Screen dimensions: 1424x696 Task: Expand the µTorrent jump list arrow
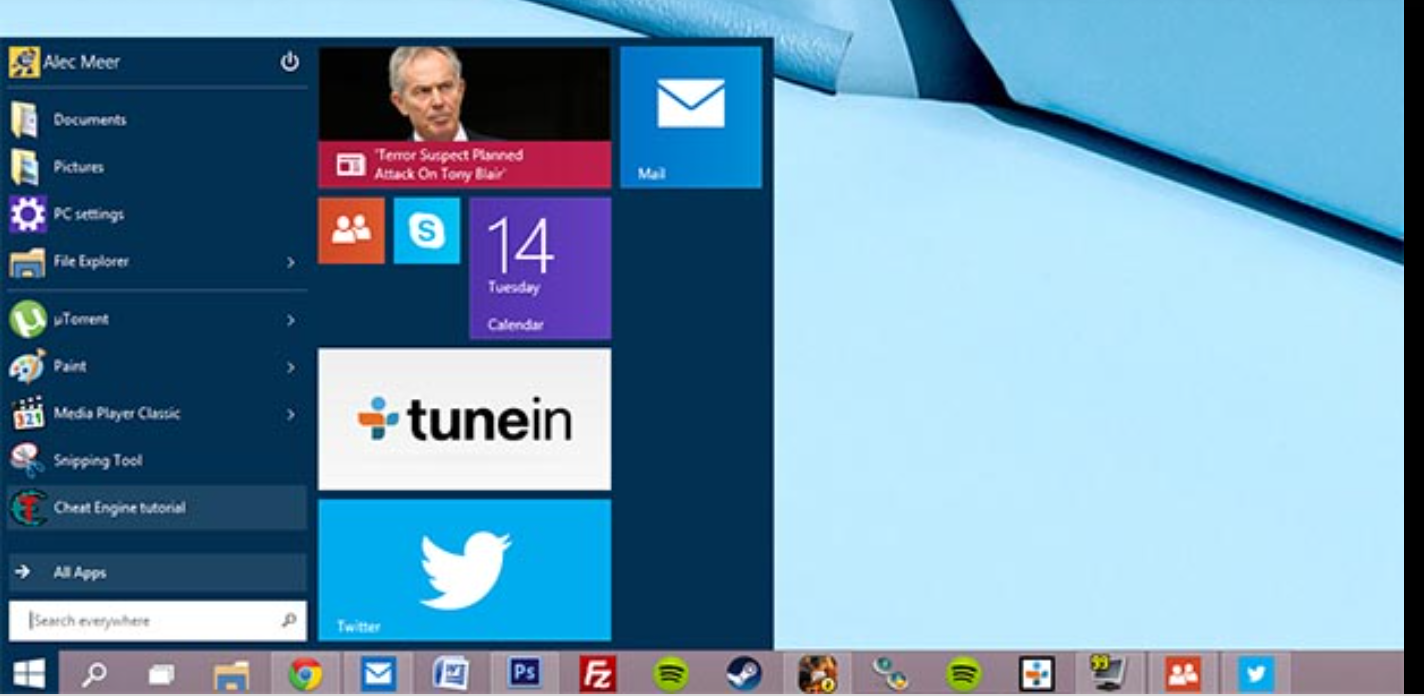coord(291,320)
